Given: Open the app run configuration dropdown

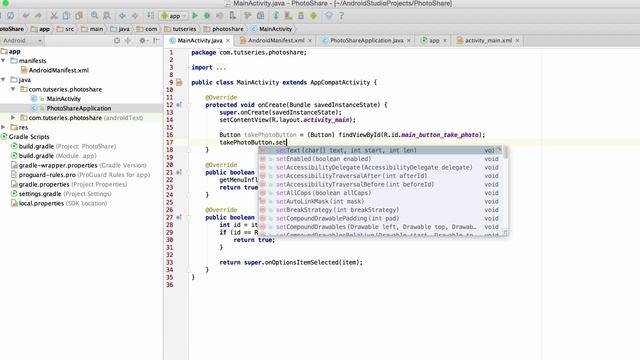Looking at the screenshot, I should 174,16.
